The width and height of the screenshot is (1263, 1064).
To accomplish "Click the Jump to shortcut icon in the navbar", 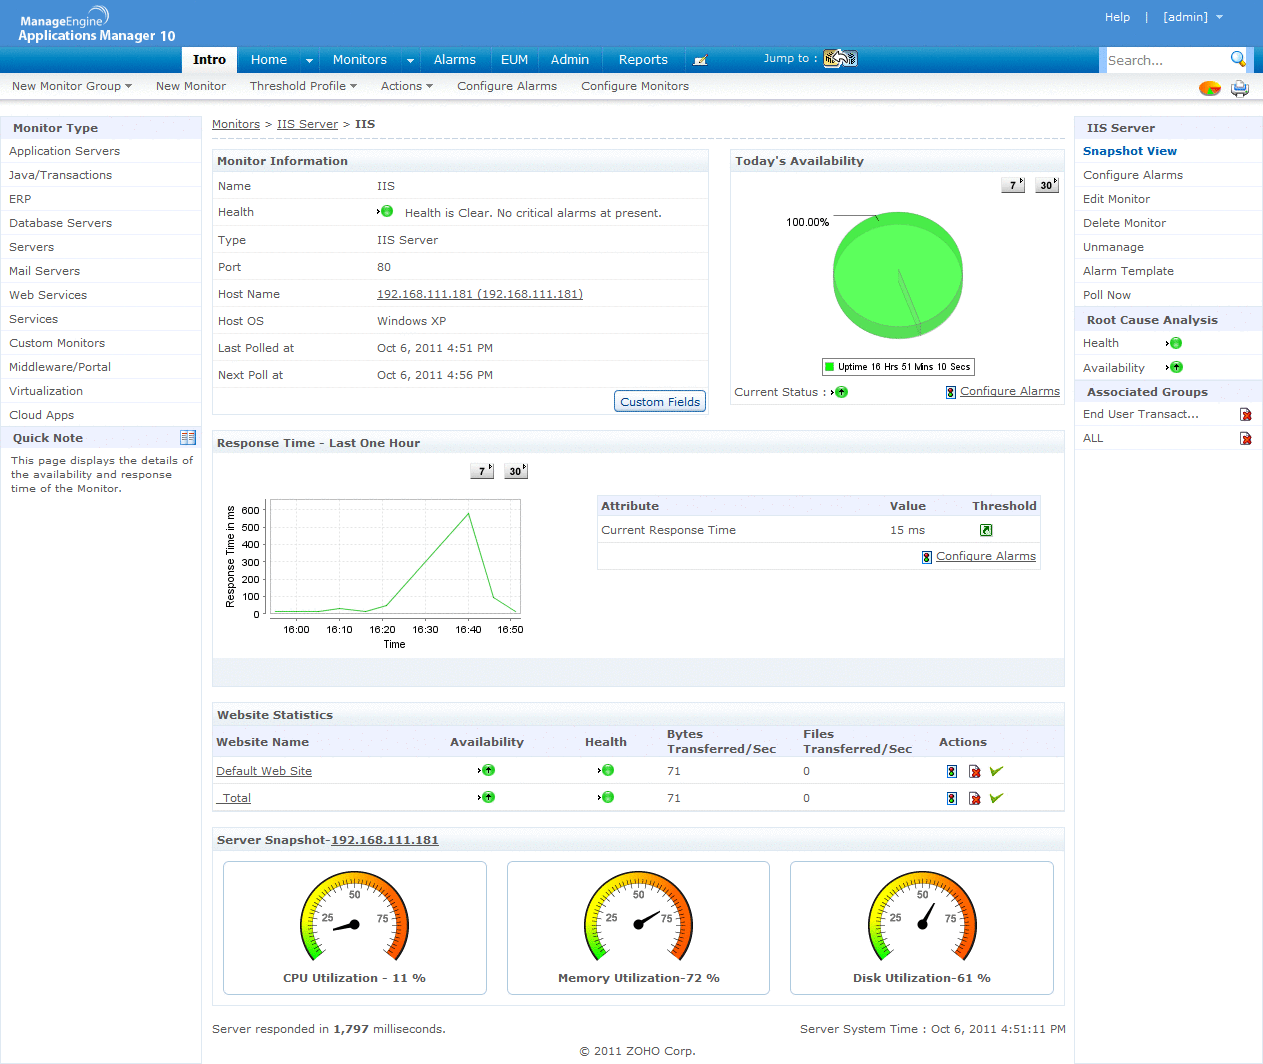I will click(x=840, y=58).
